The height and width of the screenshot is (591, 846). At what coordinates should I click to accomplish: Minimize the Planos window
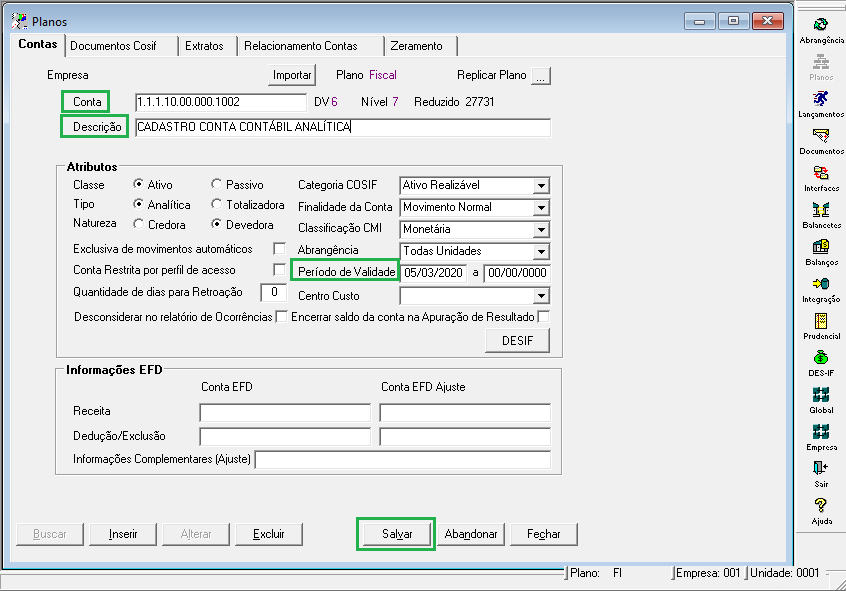699,21
